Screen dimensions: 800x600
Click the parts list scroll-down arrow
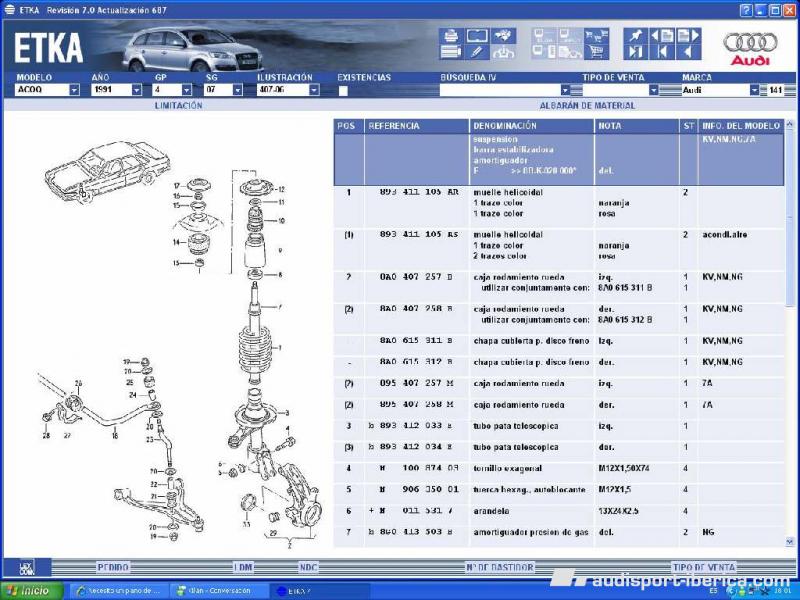[790, 542]
